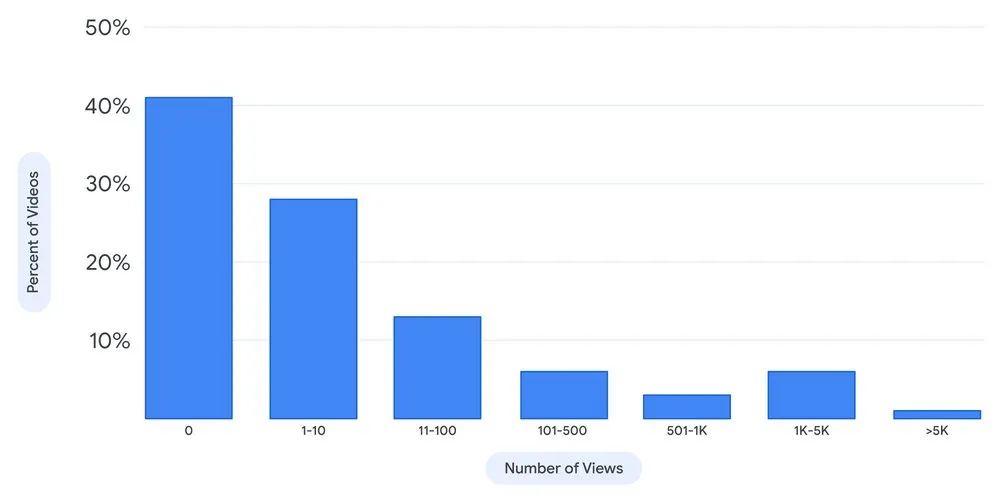This screenshot has height=500, width=1000.
Task: Click the >5K x-axis category label
Action: [937, 432]
